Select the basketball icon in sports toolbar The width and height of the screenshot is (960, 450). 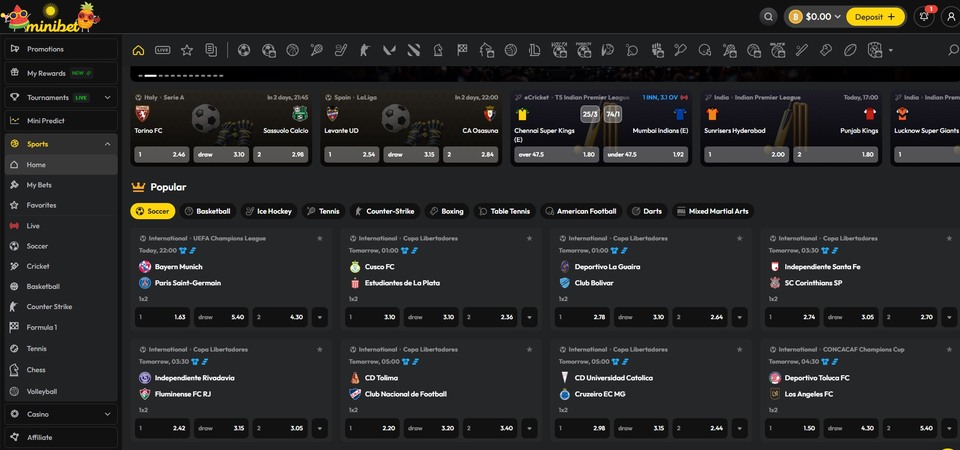[x=292, y=50]
